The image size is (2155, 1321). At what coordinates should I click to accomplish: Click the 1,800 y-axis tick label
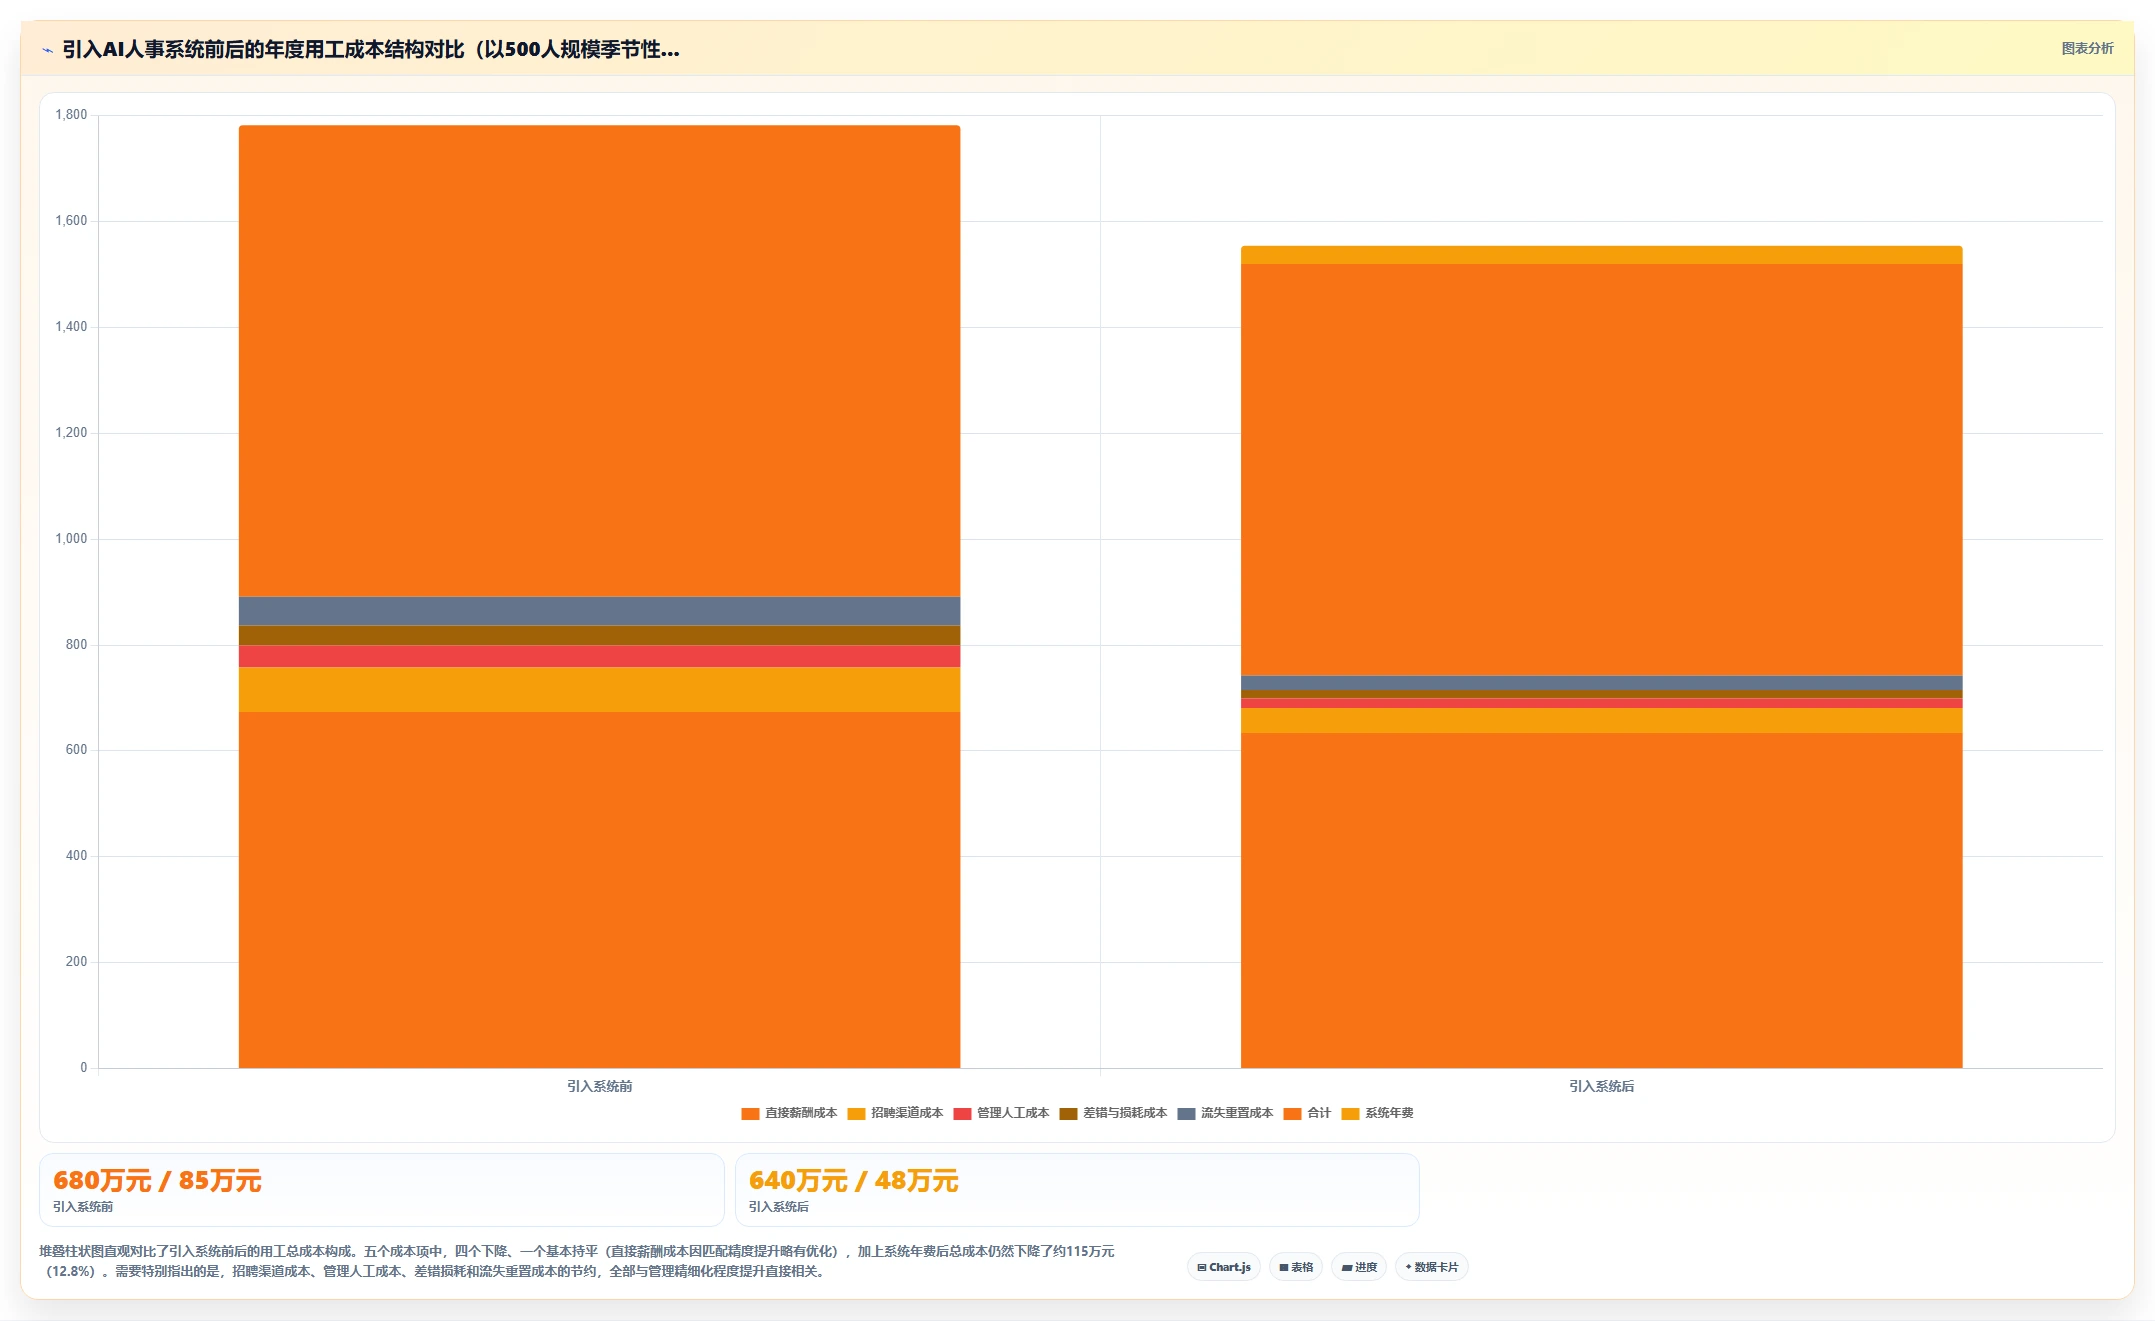[71, 115]
